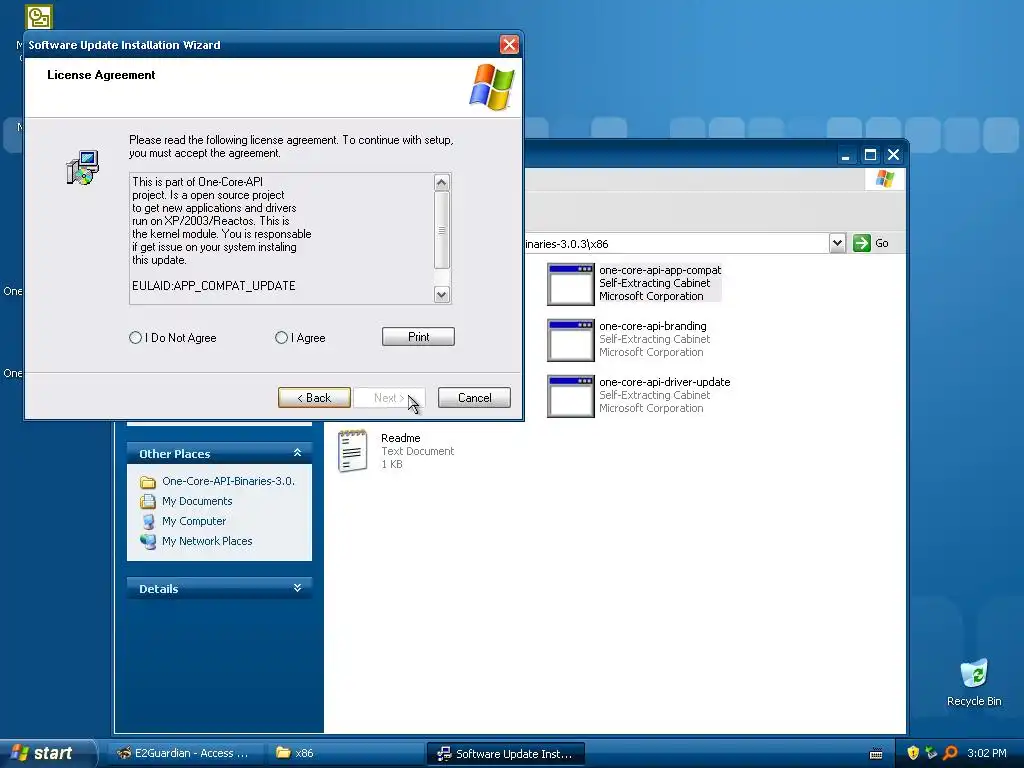1024x768 pixels.
Task: Click One-Core-API-Binaries folder icon in sidebar
Action: (x=148, y=482)
